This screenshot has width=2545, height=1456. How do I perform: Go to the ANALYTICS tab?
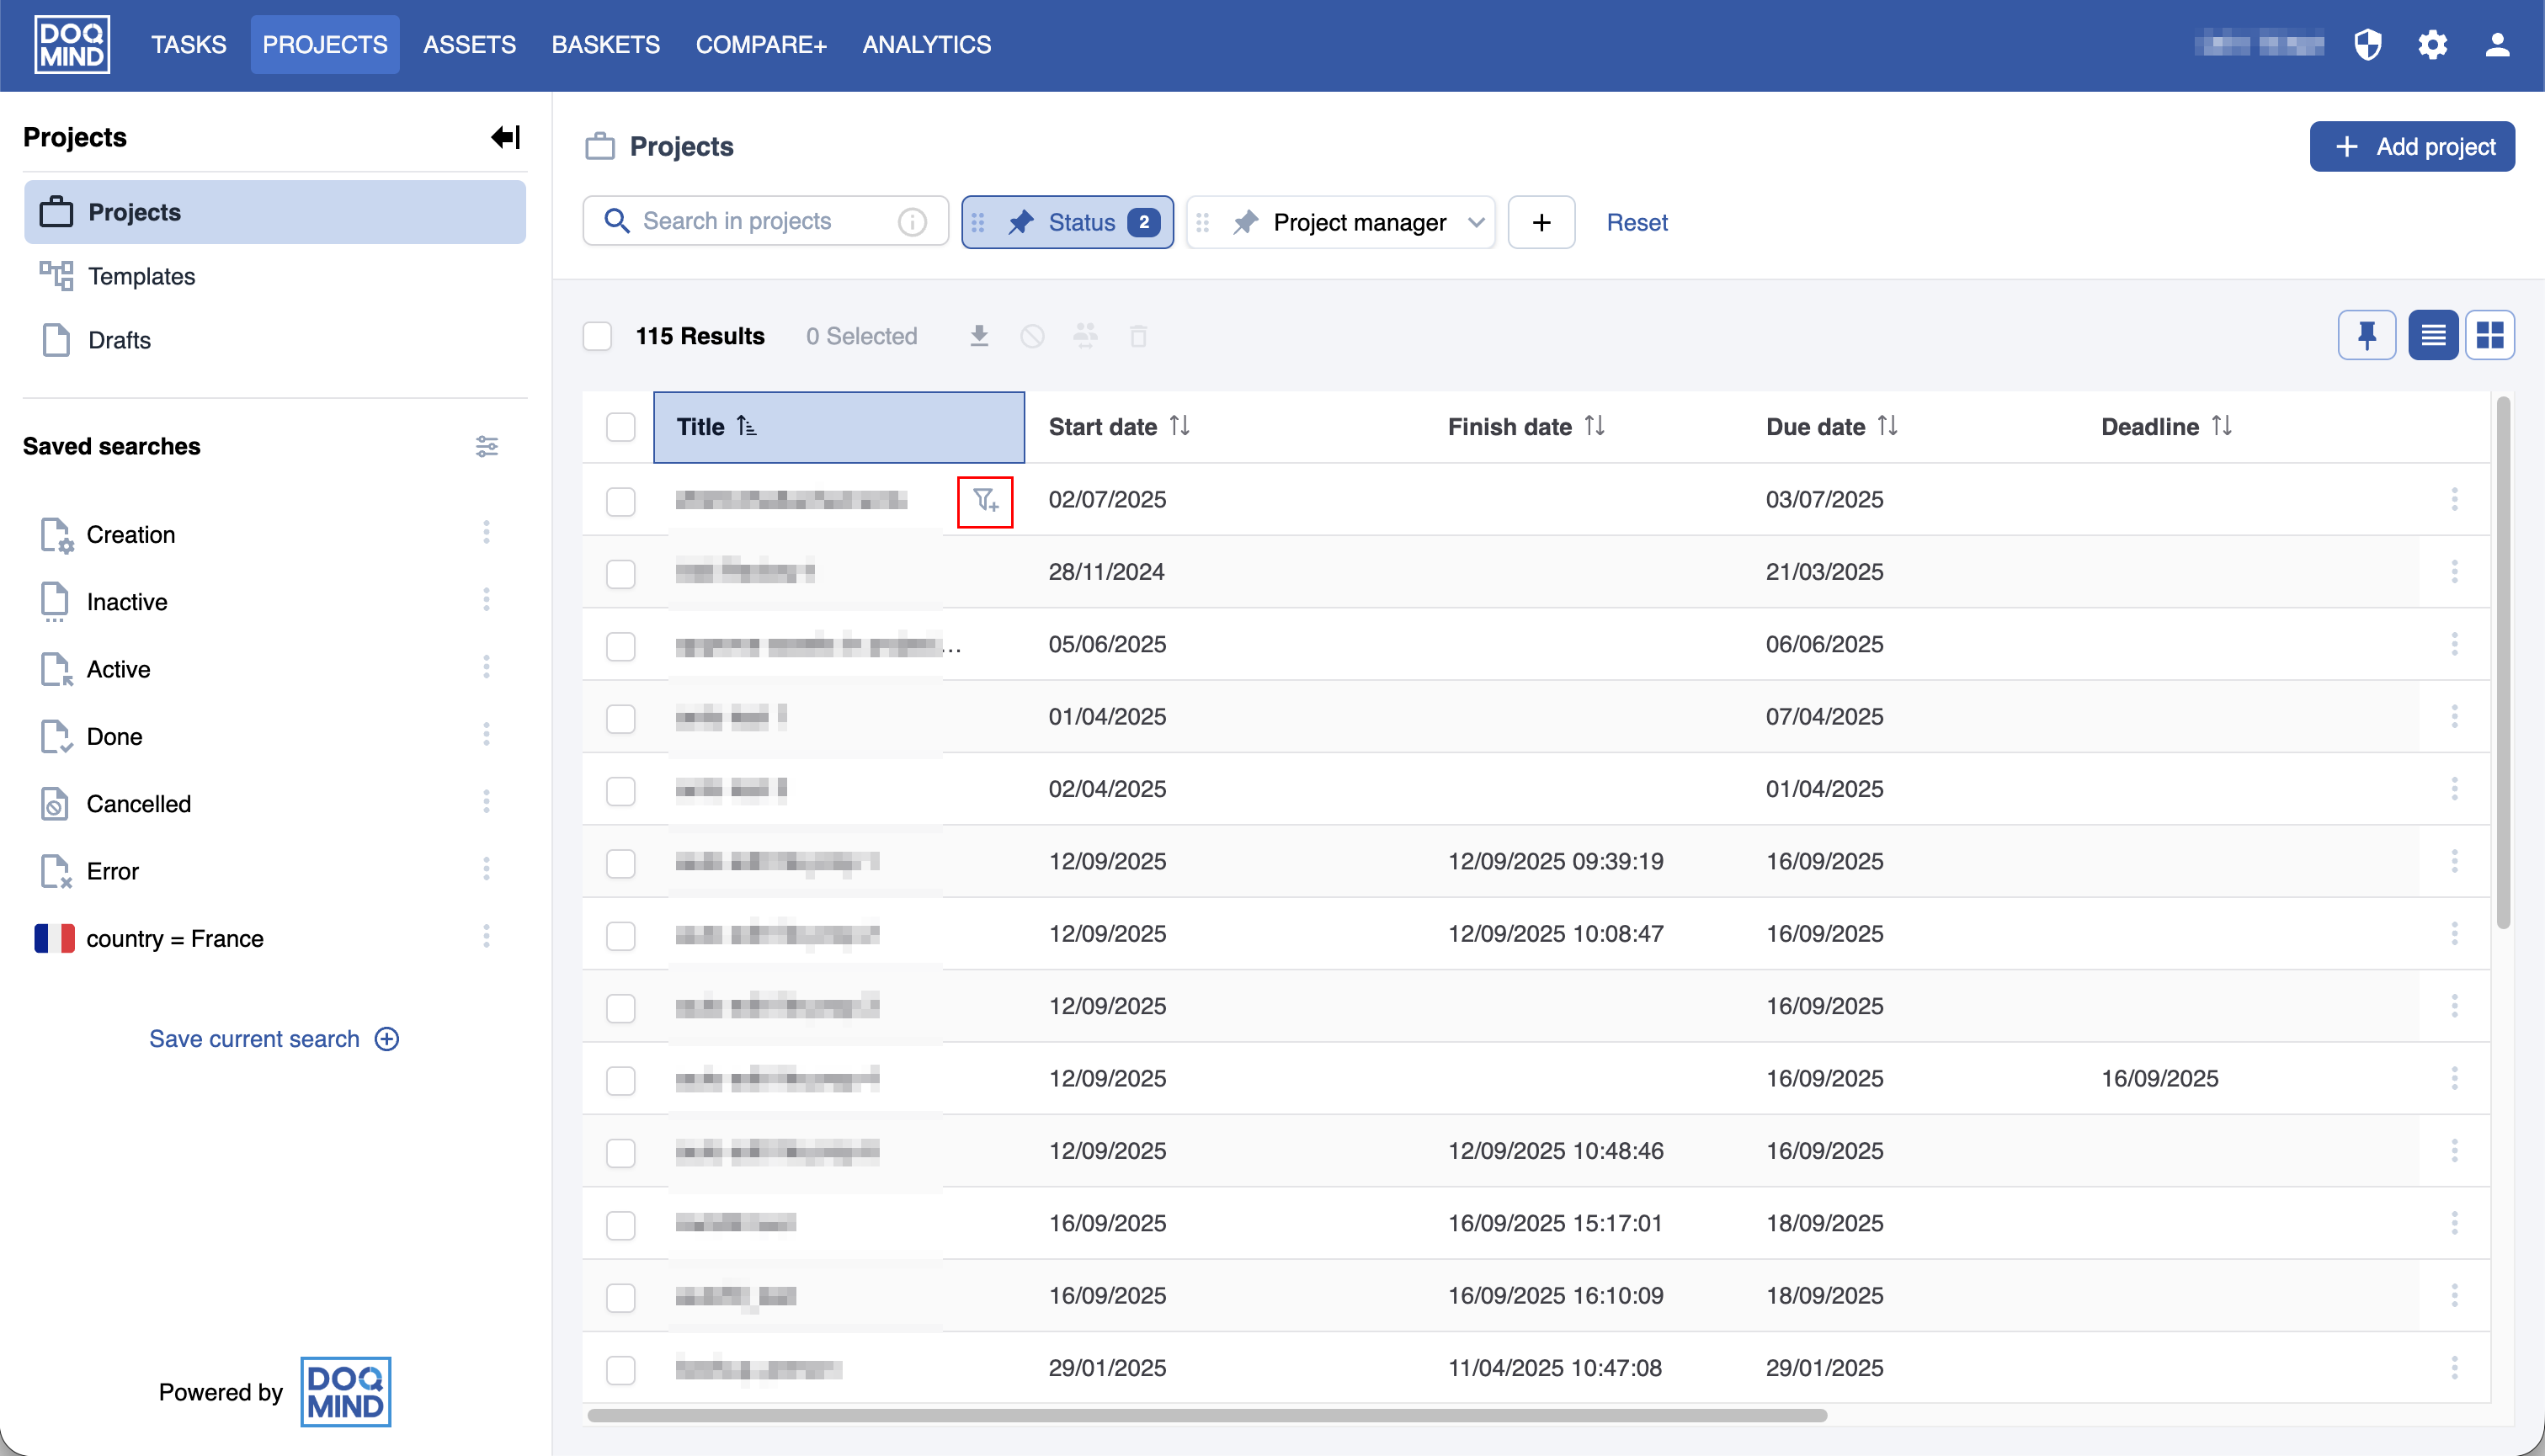click(x=926, y=45)
